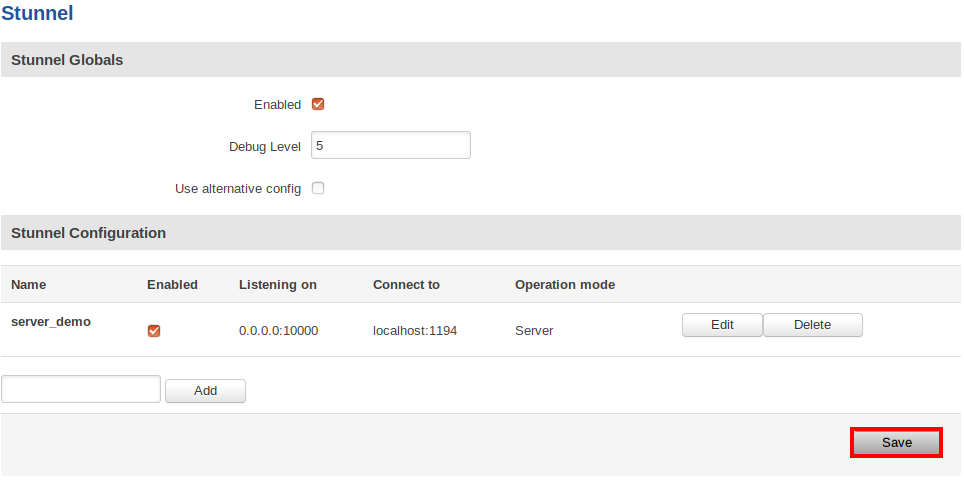This screenshot has height=483, width=964.
Task: Click the Operation mode column header
Action: [564, 285]
